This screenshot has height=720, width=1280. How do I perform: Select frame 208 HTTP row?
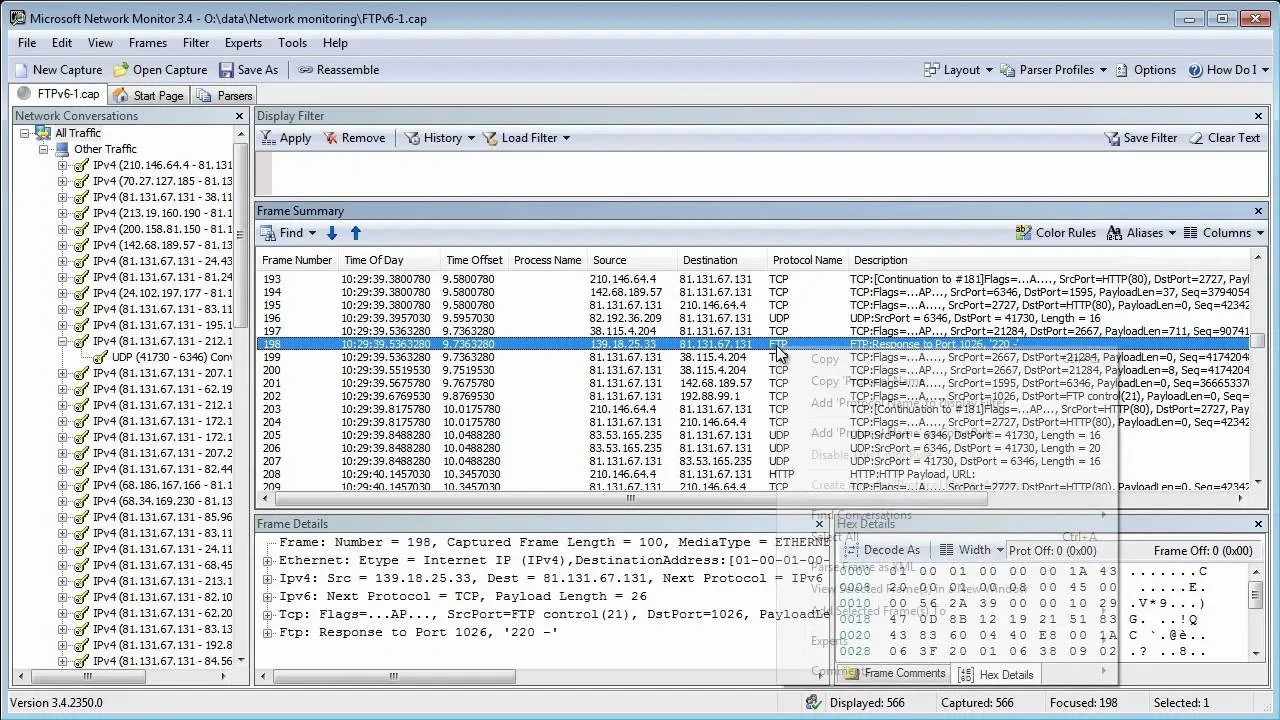(x=754, y=474)
